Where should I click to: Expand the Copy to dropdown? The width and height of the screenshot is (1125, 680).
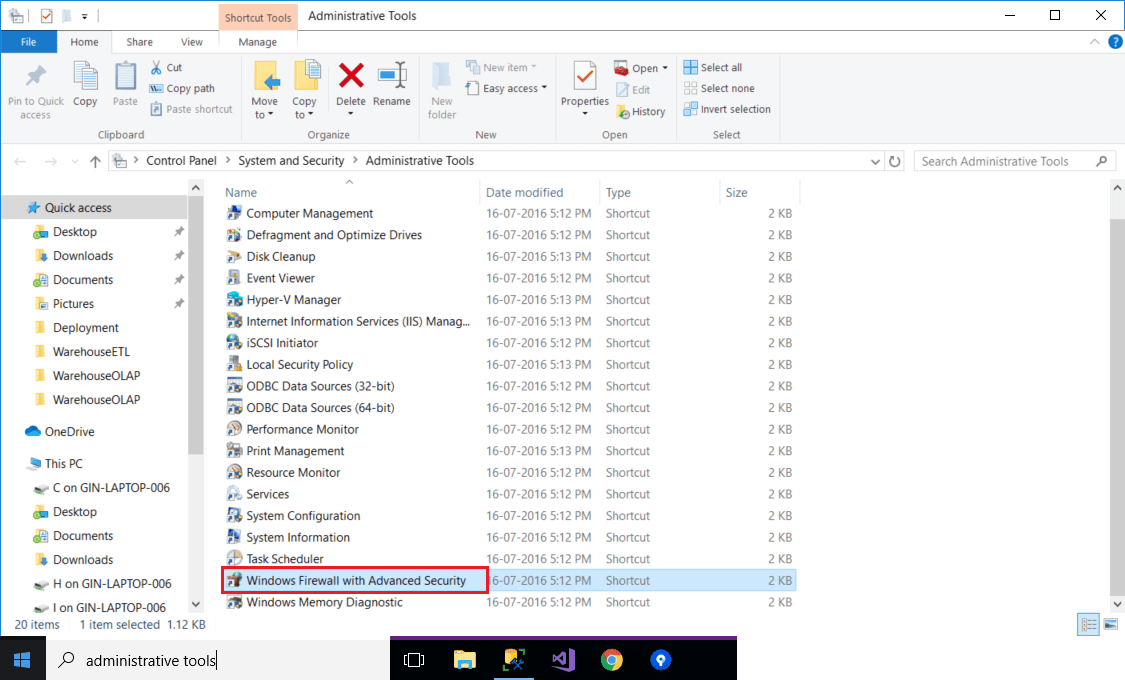point(304,108)
